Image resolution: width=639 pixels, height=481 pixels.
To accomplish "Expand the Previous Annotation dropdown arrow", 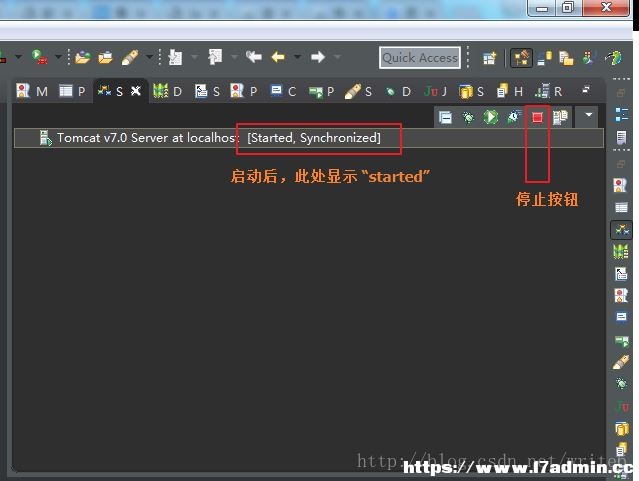I will click(x=234, y=57).
